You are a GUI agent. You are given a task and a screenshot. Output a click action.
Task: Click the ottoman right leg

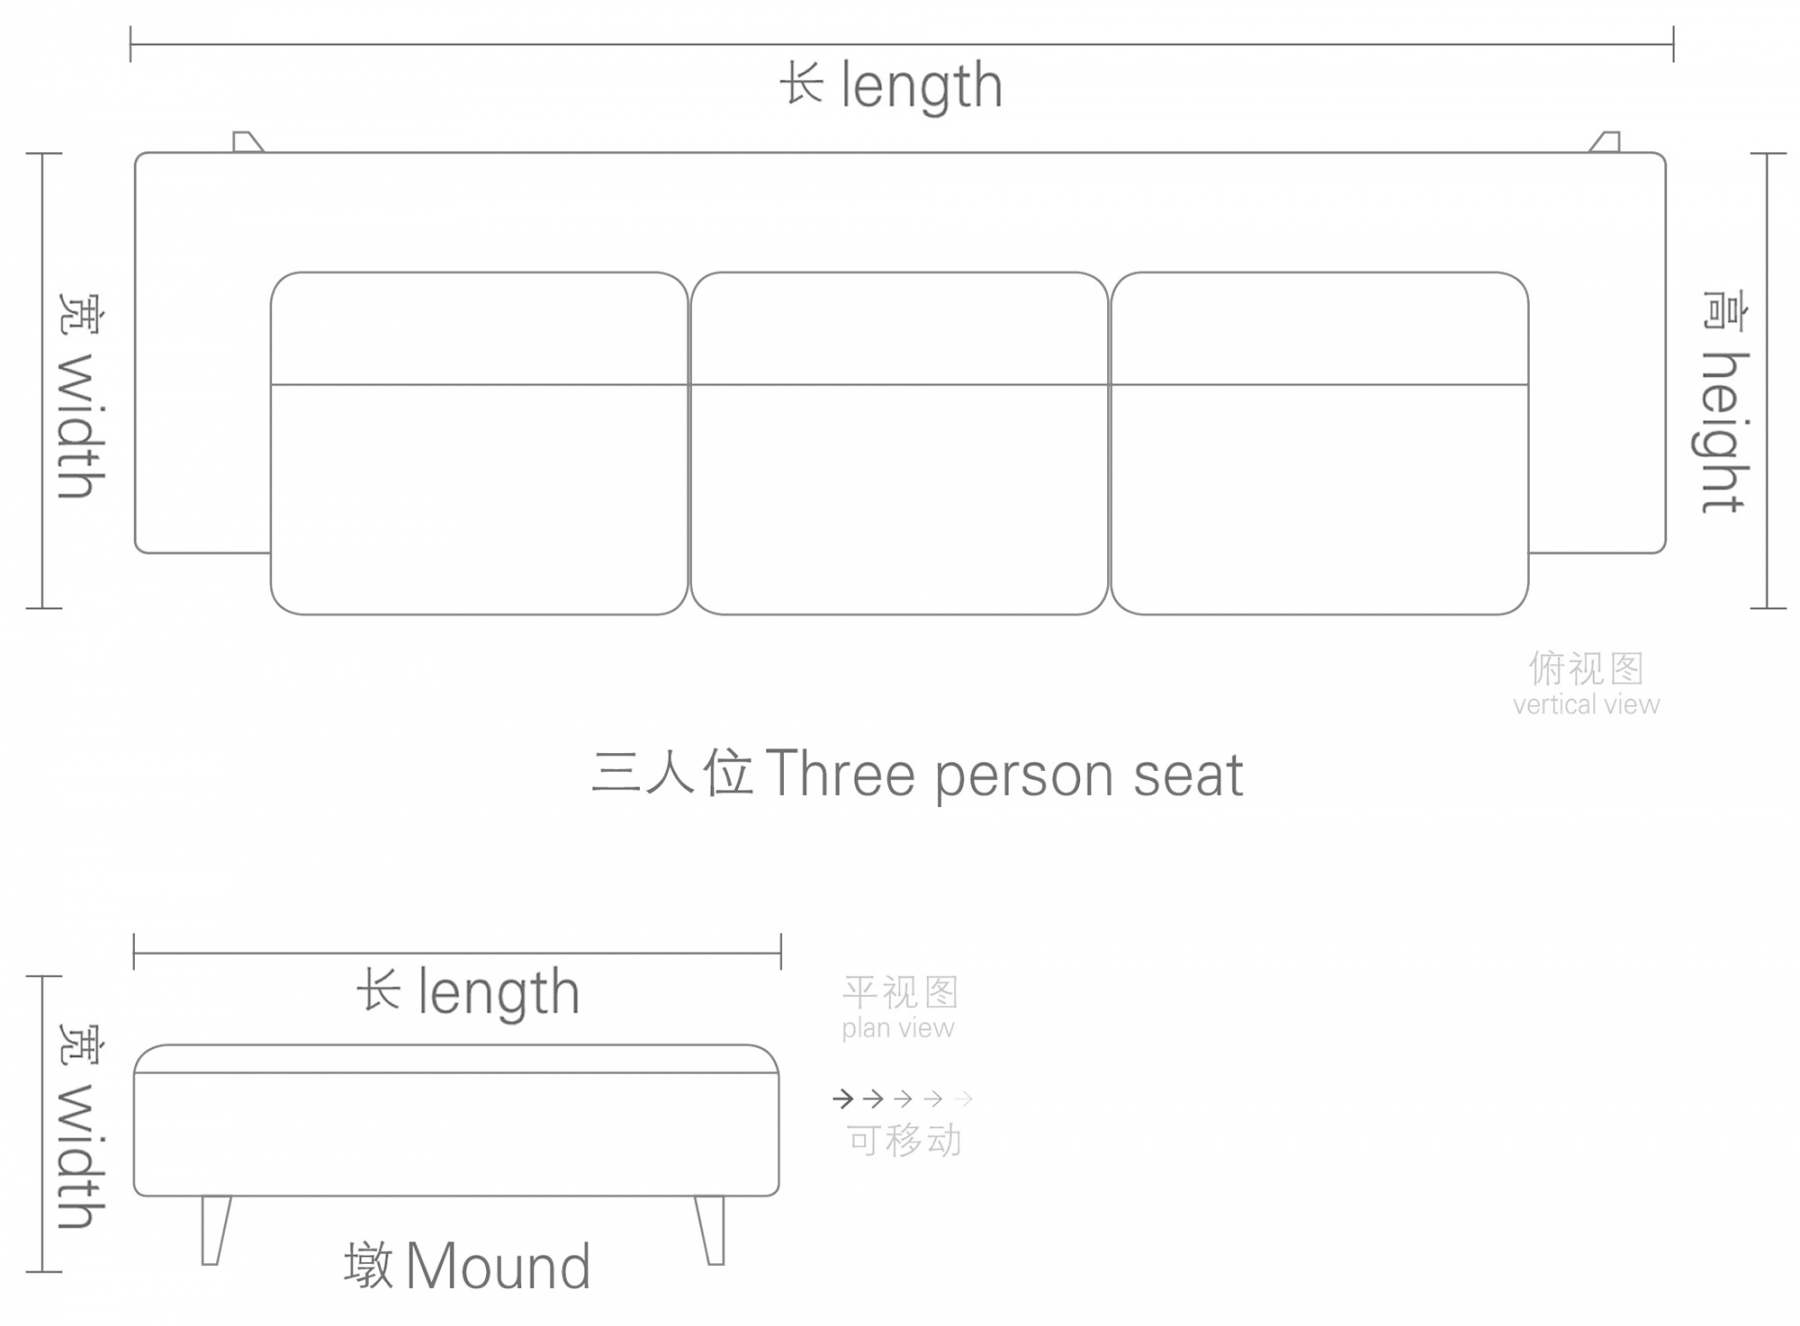pos(710,1231)
